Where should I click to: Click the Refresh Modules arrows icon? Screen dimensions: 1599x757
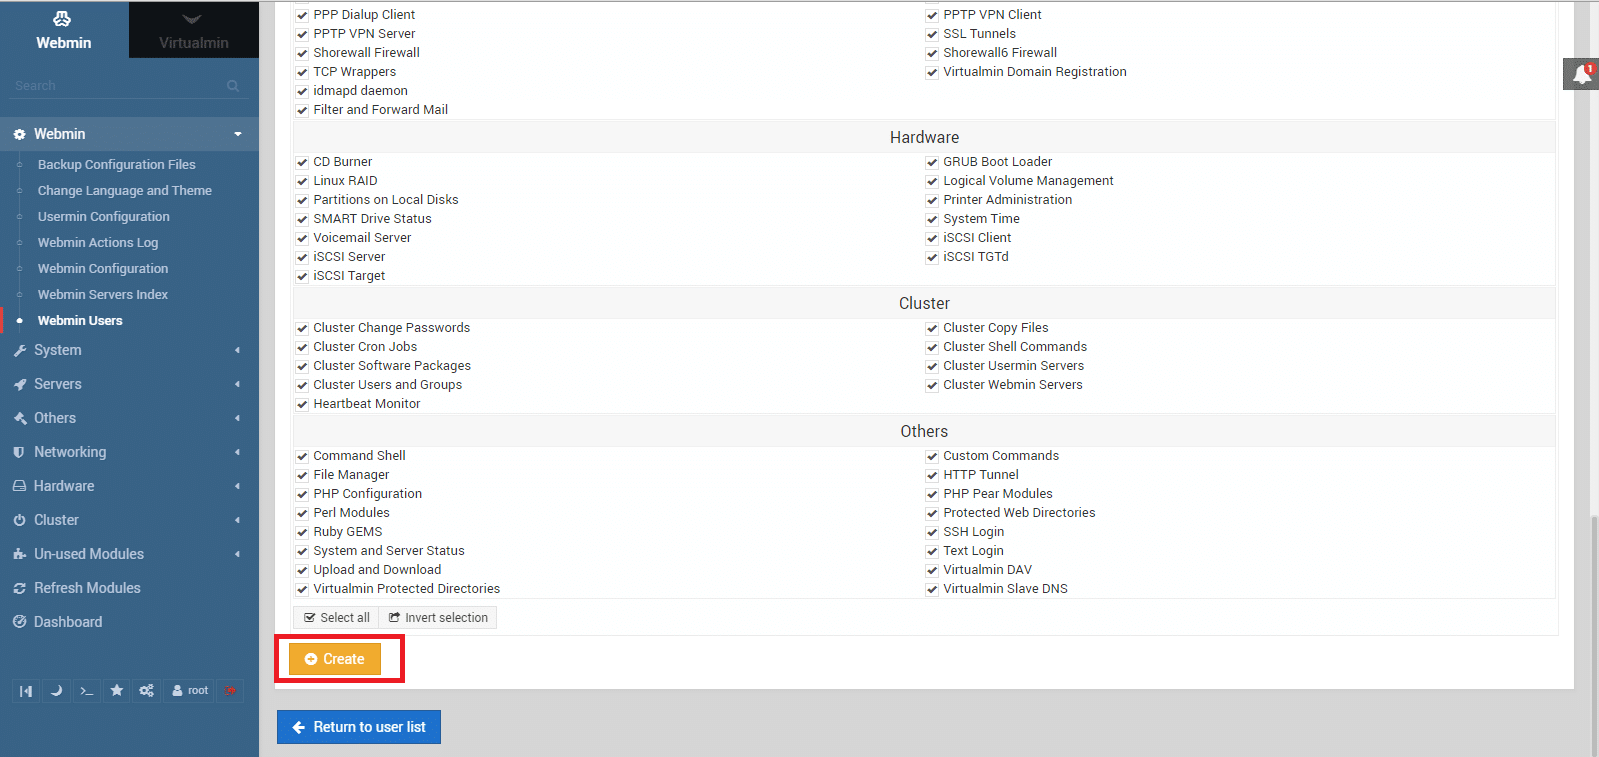point(20,589)
